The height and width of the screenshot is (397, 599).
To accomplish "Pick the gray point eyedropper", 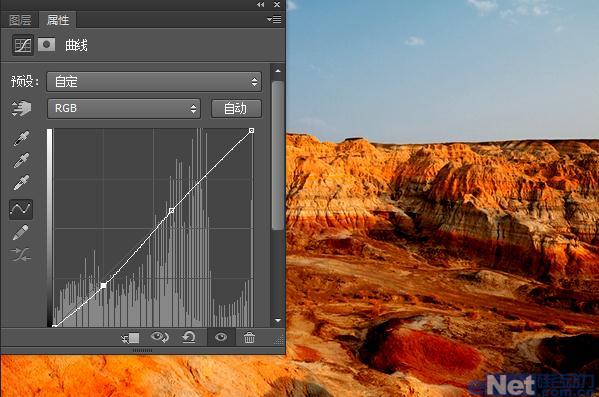I will 21,161.
